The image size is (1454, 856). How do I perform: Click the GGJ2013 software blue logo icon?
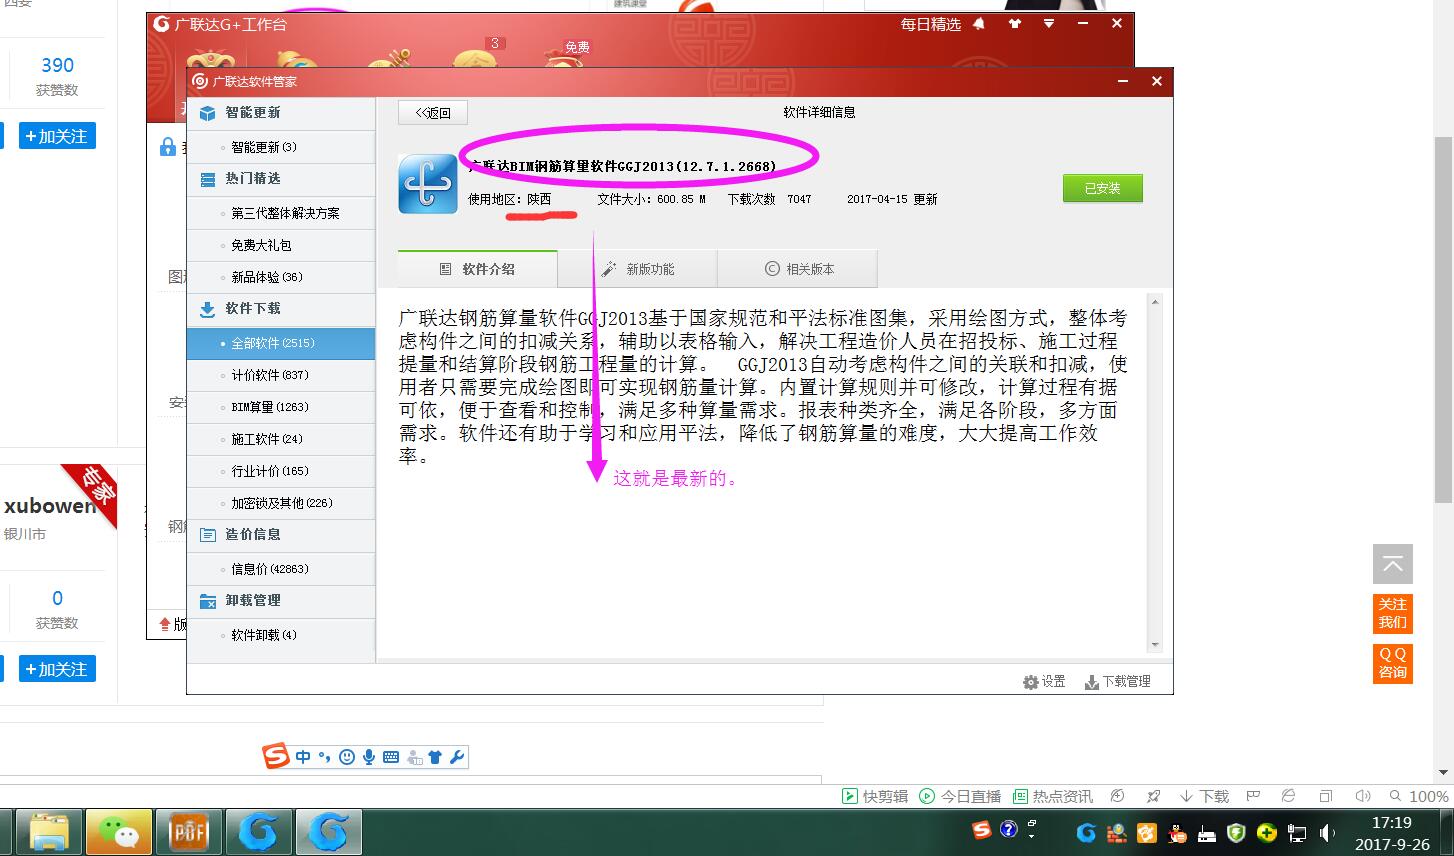click(428, 184)
